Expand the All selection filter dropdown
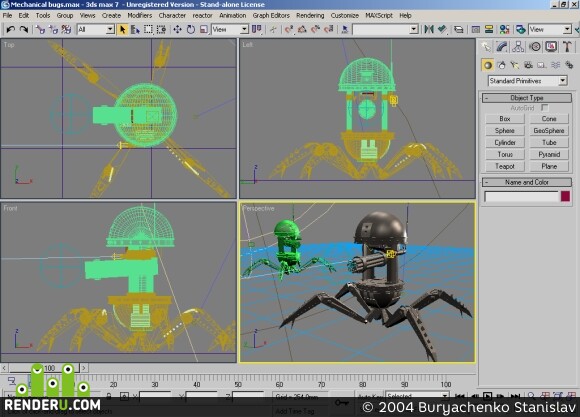Screen dimensions: 580x417 click(x=96, y=29)
